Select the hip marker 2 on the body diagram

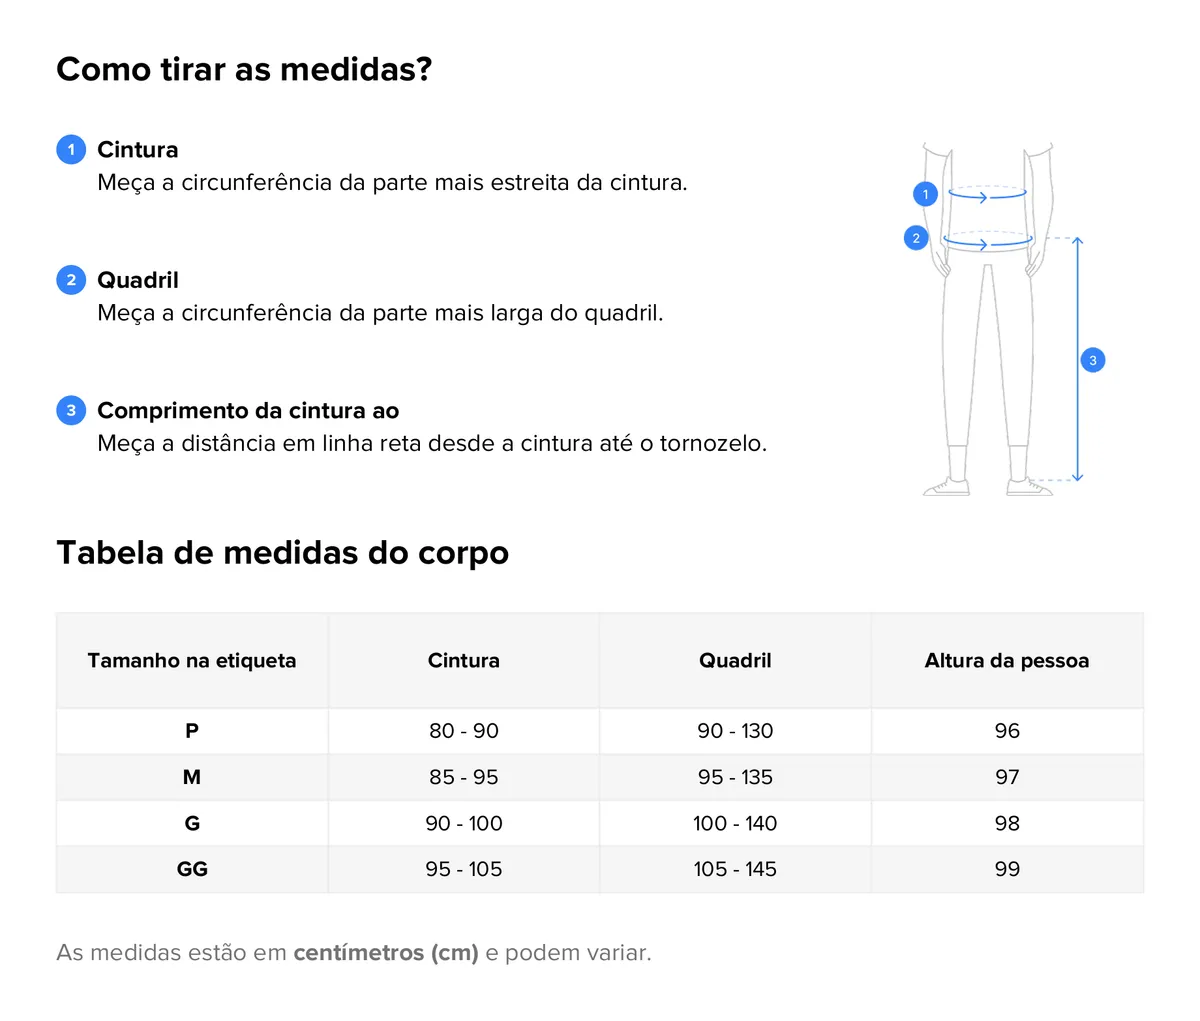(916, 238)
